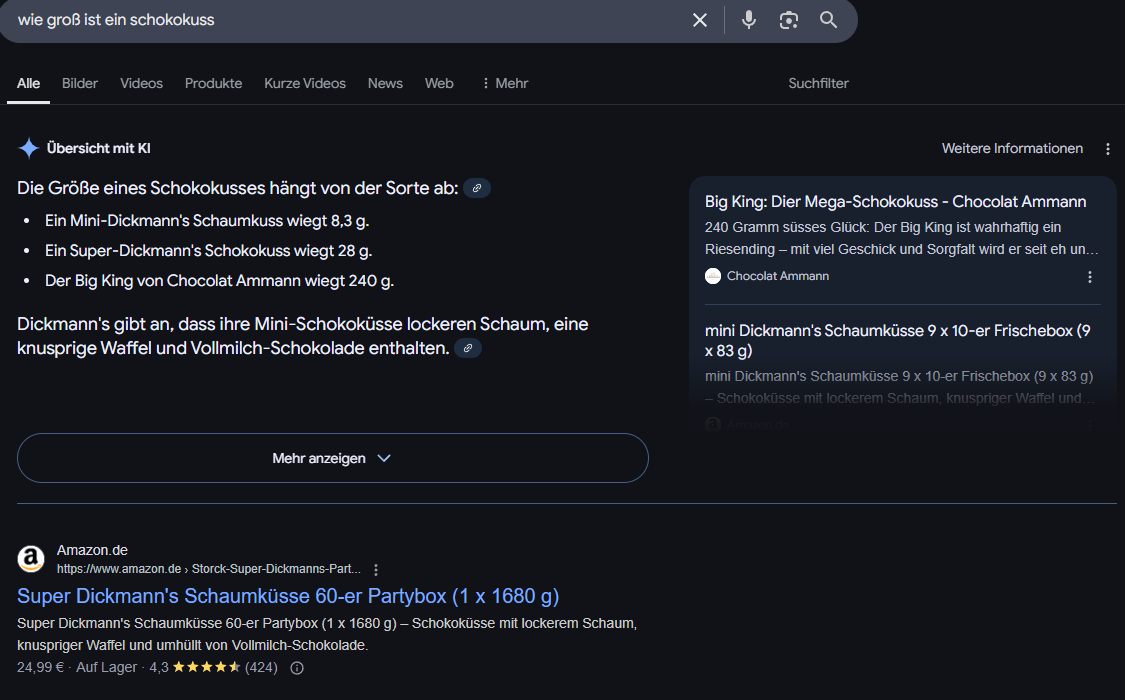Click the Amazon.de URL breadcrumb
The image size is (1125, 700).
[209, 569]
